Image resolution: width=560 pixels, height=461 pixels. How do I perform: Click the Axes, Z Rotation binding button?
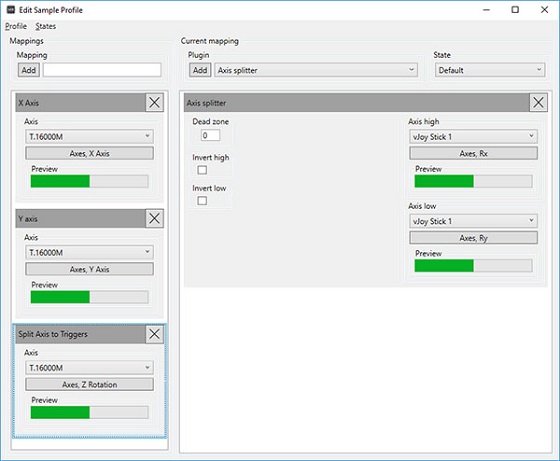pos(89,385)
